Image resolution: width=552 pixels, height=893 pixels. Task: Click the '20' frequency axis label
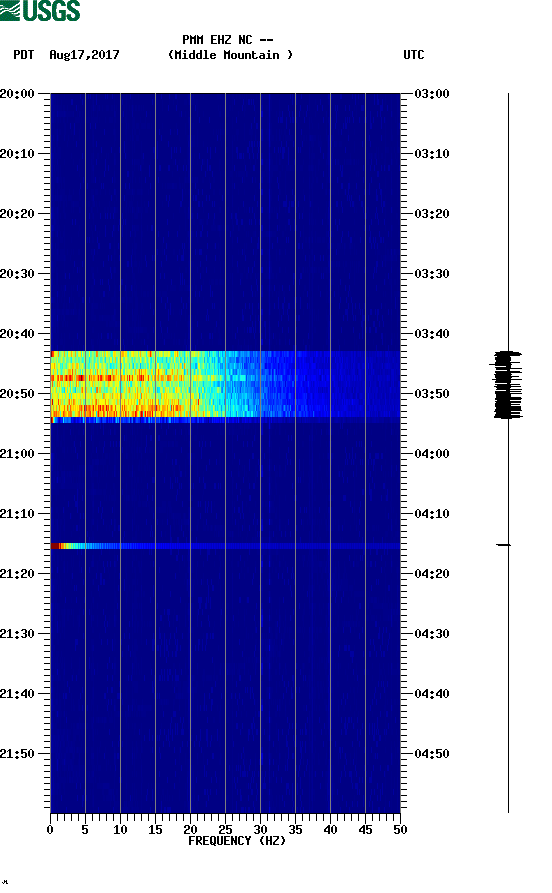(190, 830)
